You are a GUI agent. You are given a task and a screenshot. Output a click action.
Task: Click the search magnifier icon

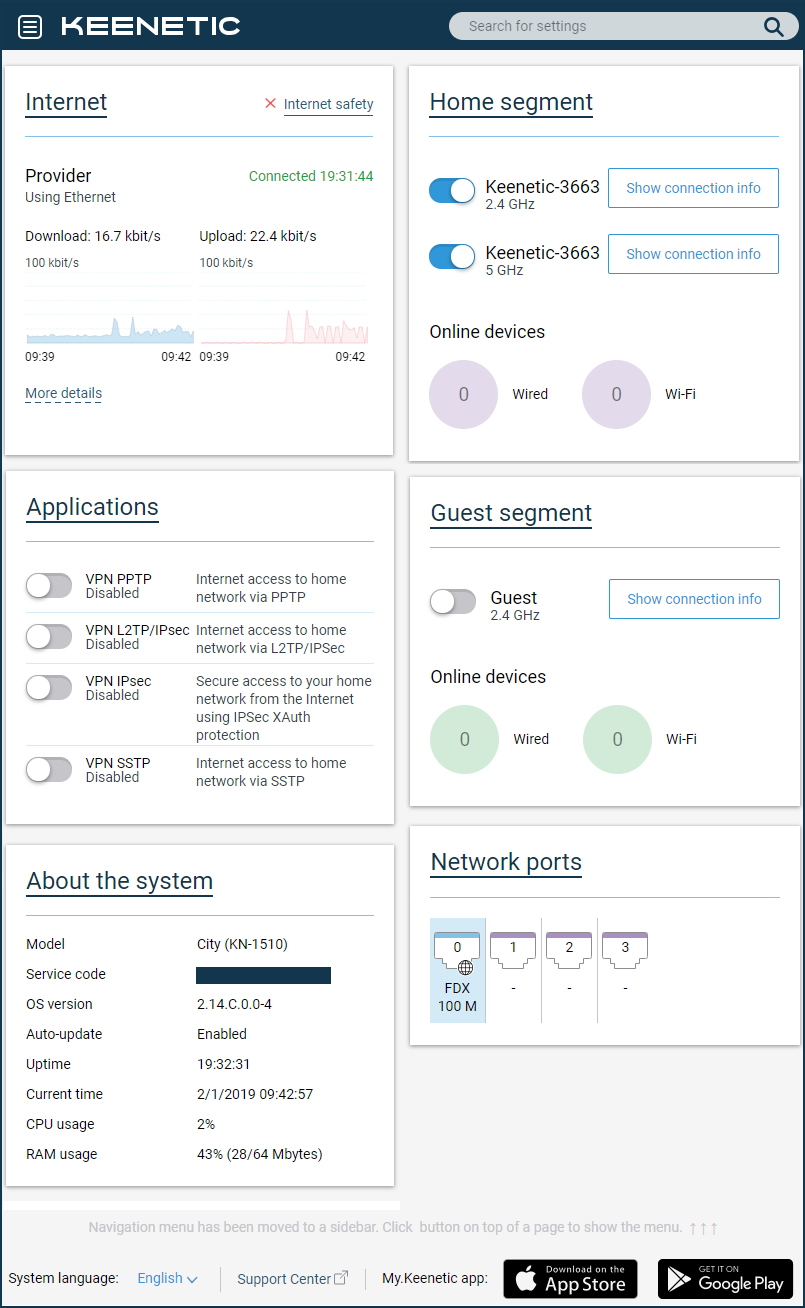point(773,26)
